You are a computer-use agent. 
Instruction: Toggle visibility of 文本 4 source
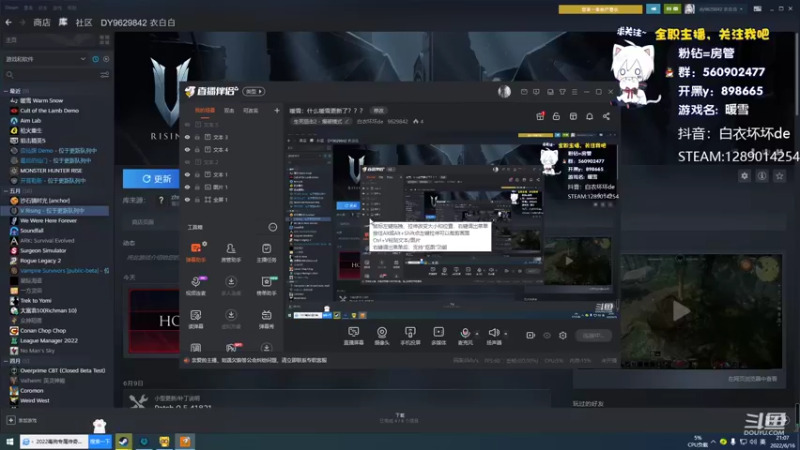[187, 149]
